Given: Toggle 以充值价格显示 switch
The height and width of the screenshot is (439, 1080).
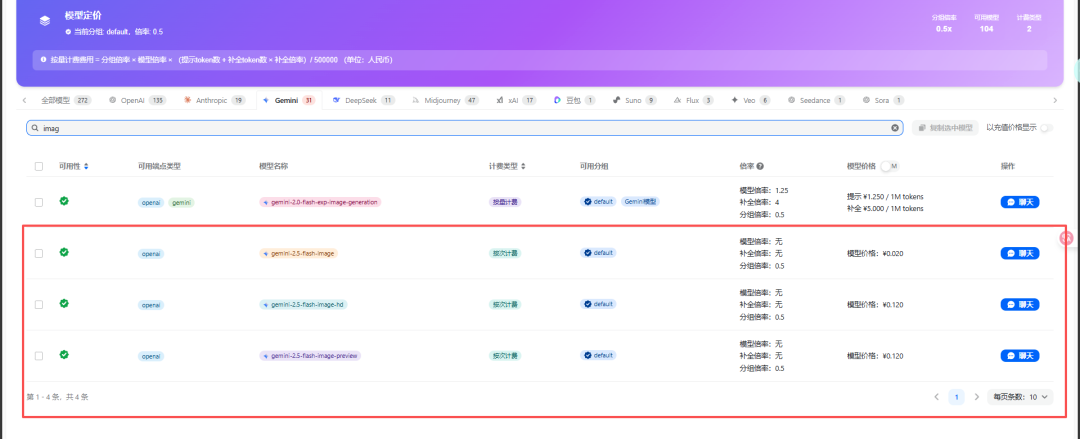Looking at the screenshot, I should click(x=1047, y=127).
